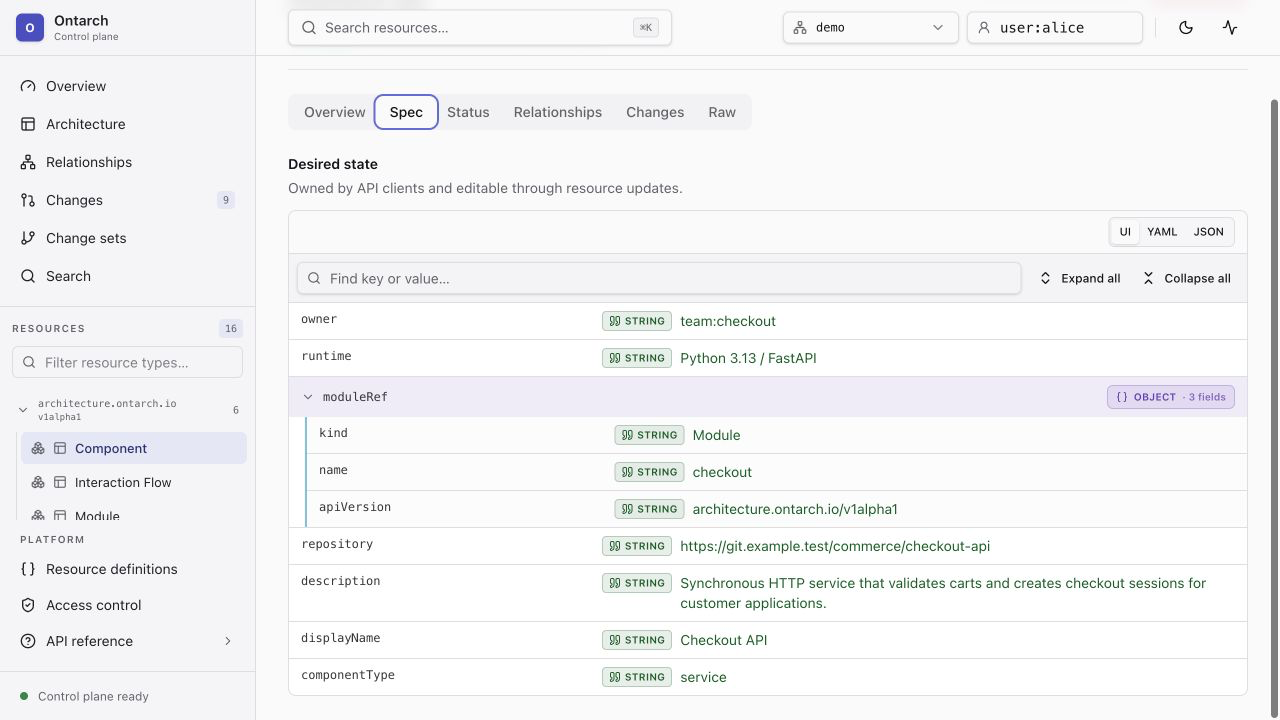
Task: Select the JSON view mode
Action: 1208,232
